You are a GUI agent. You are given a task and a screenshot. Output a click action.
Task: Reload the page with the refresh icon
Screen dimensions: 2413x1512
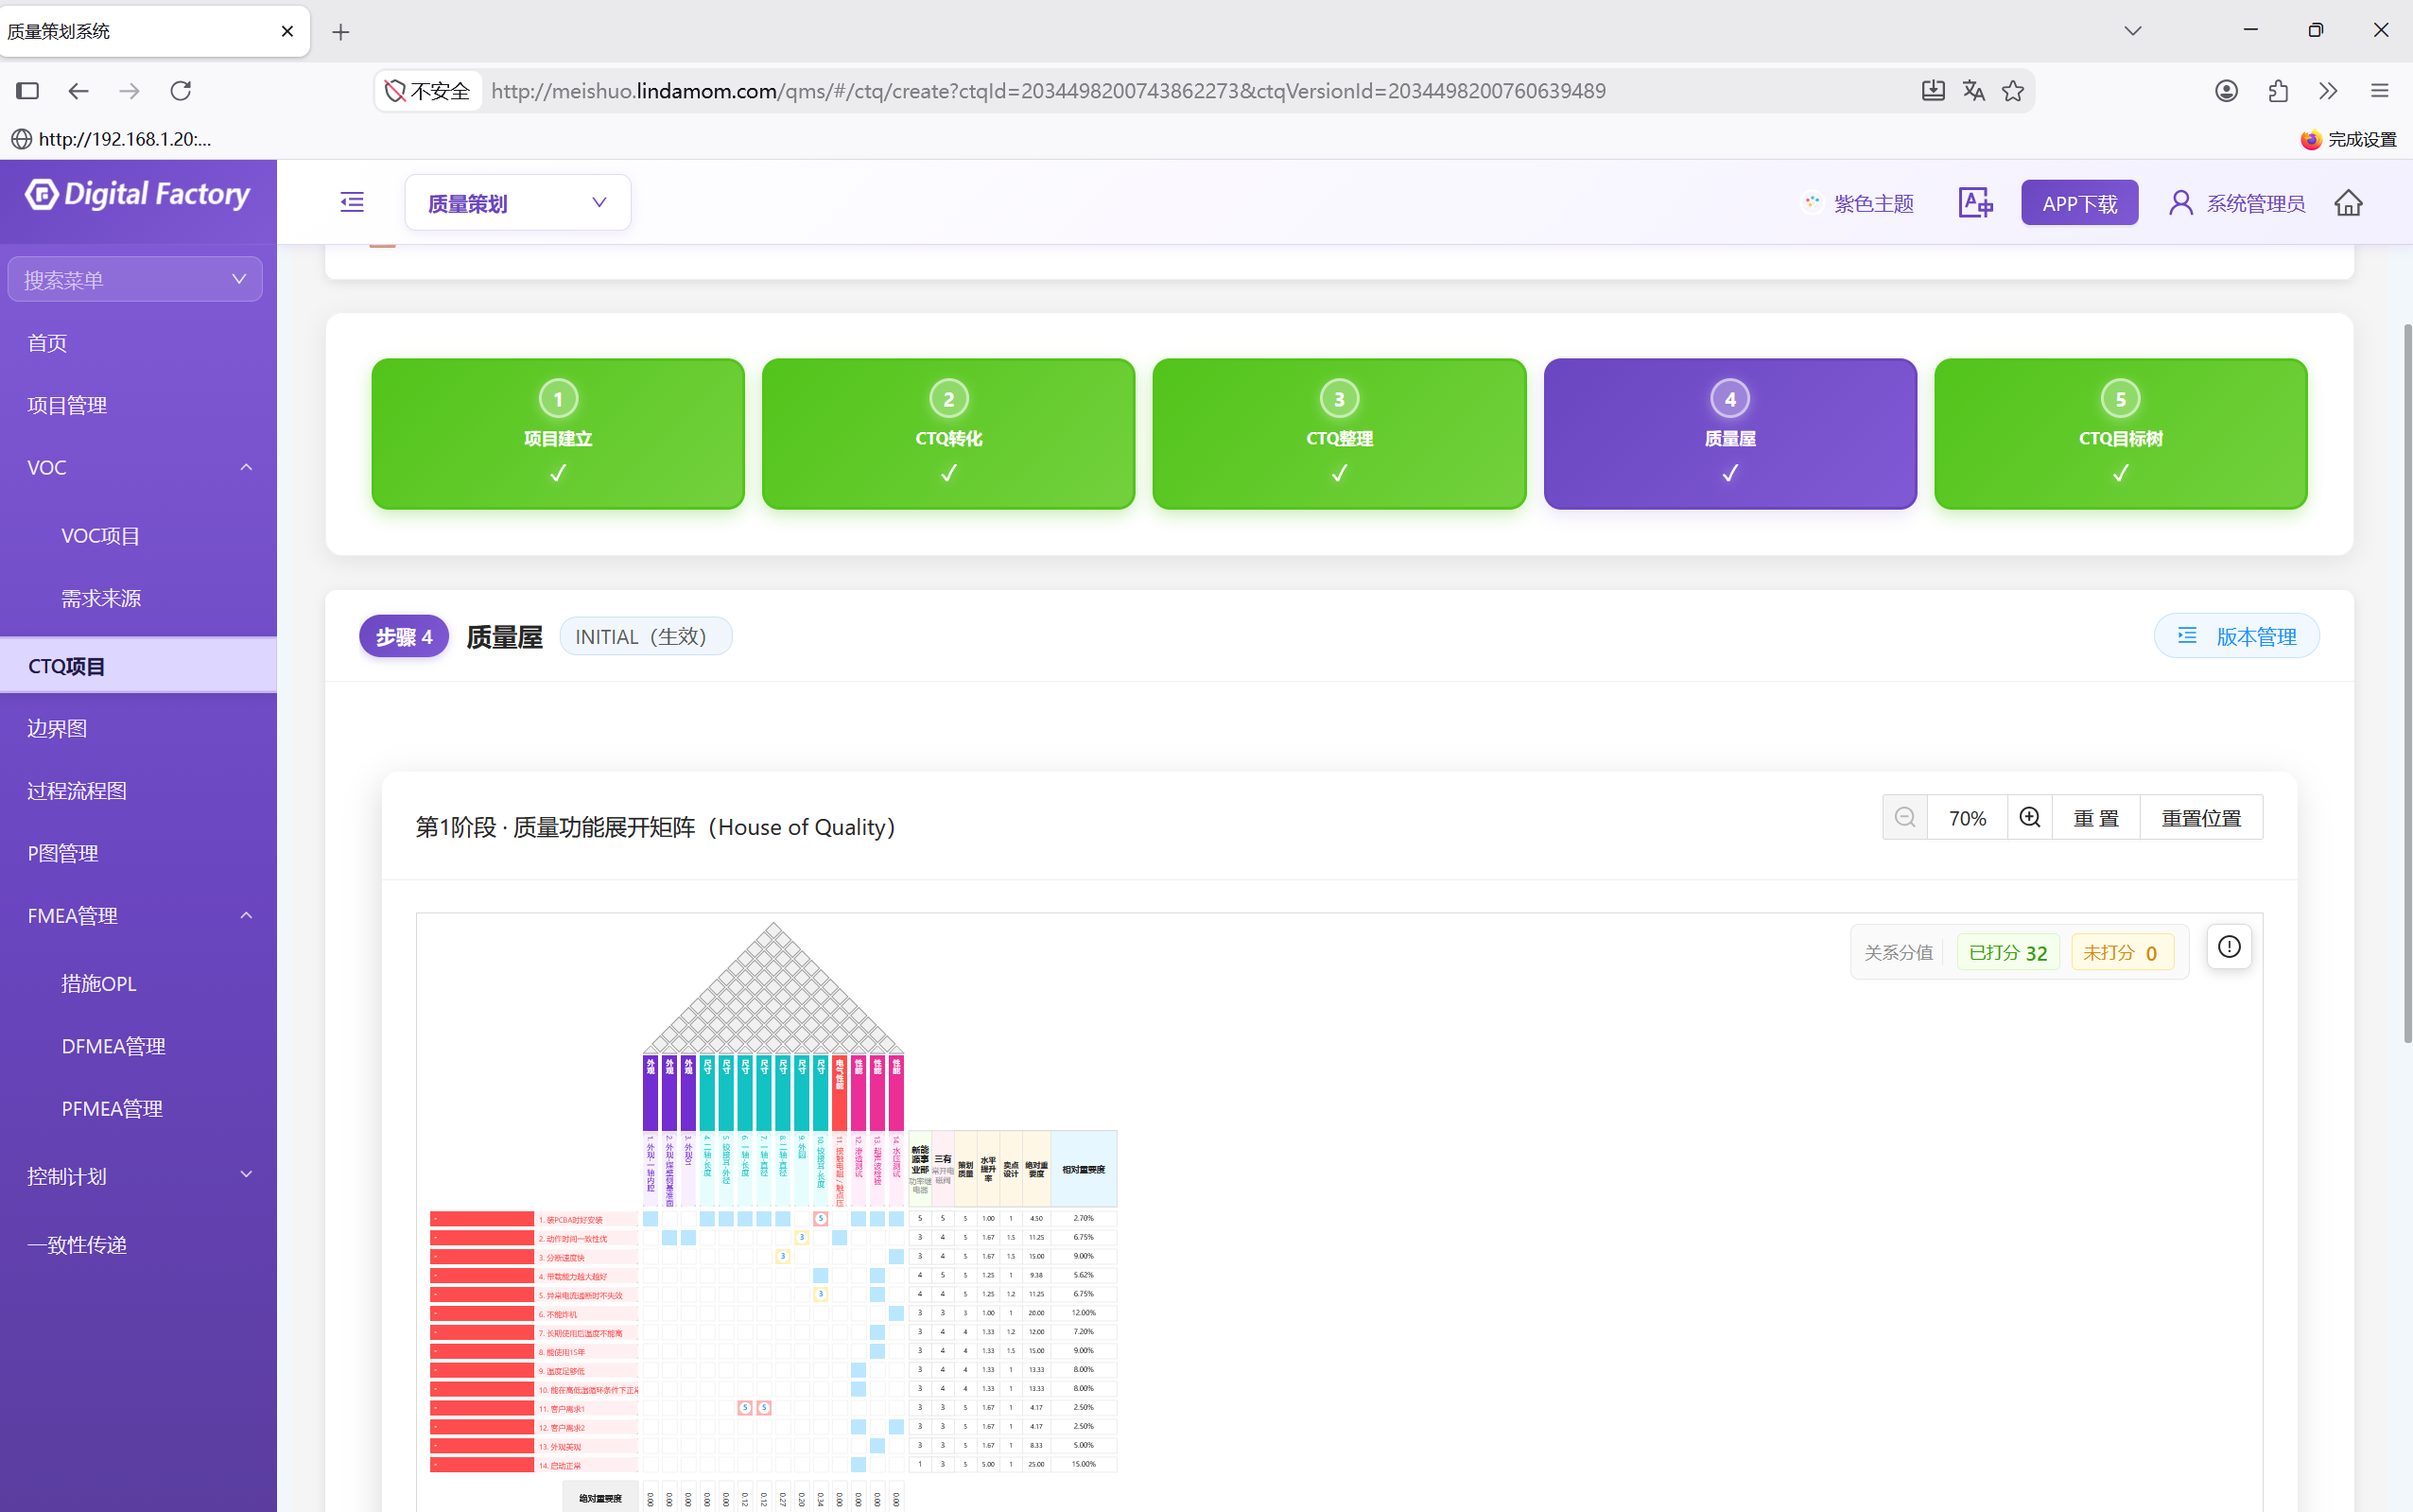point(181,91)
